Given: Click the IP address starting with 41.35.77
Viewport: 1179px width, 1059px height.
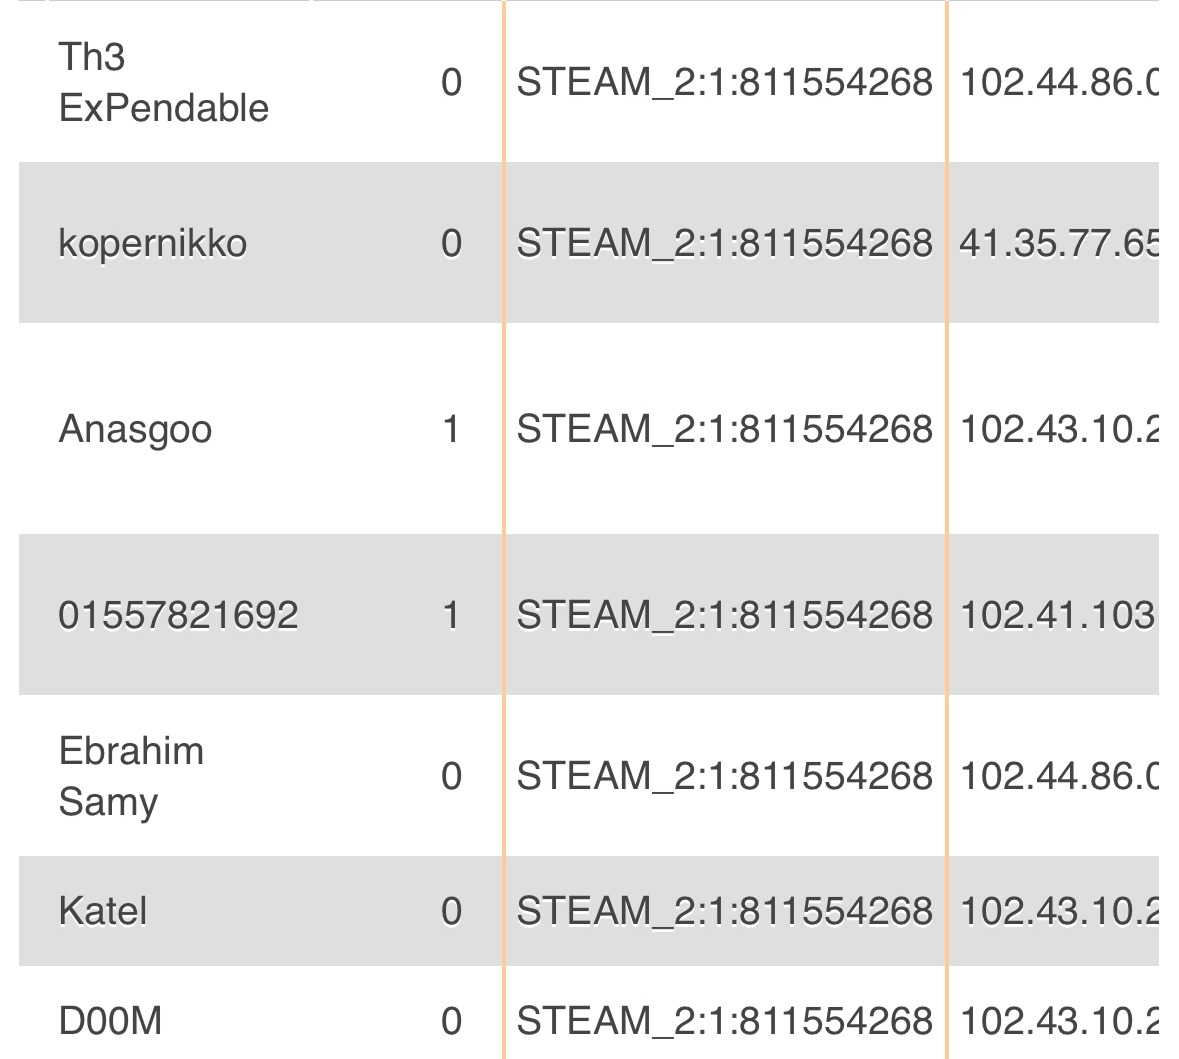Looking at the screenshot, I should [x=1058, y=243].
